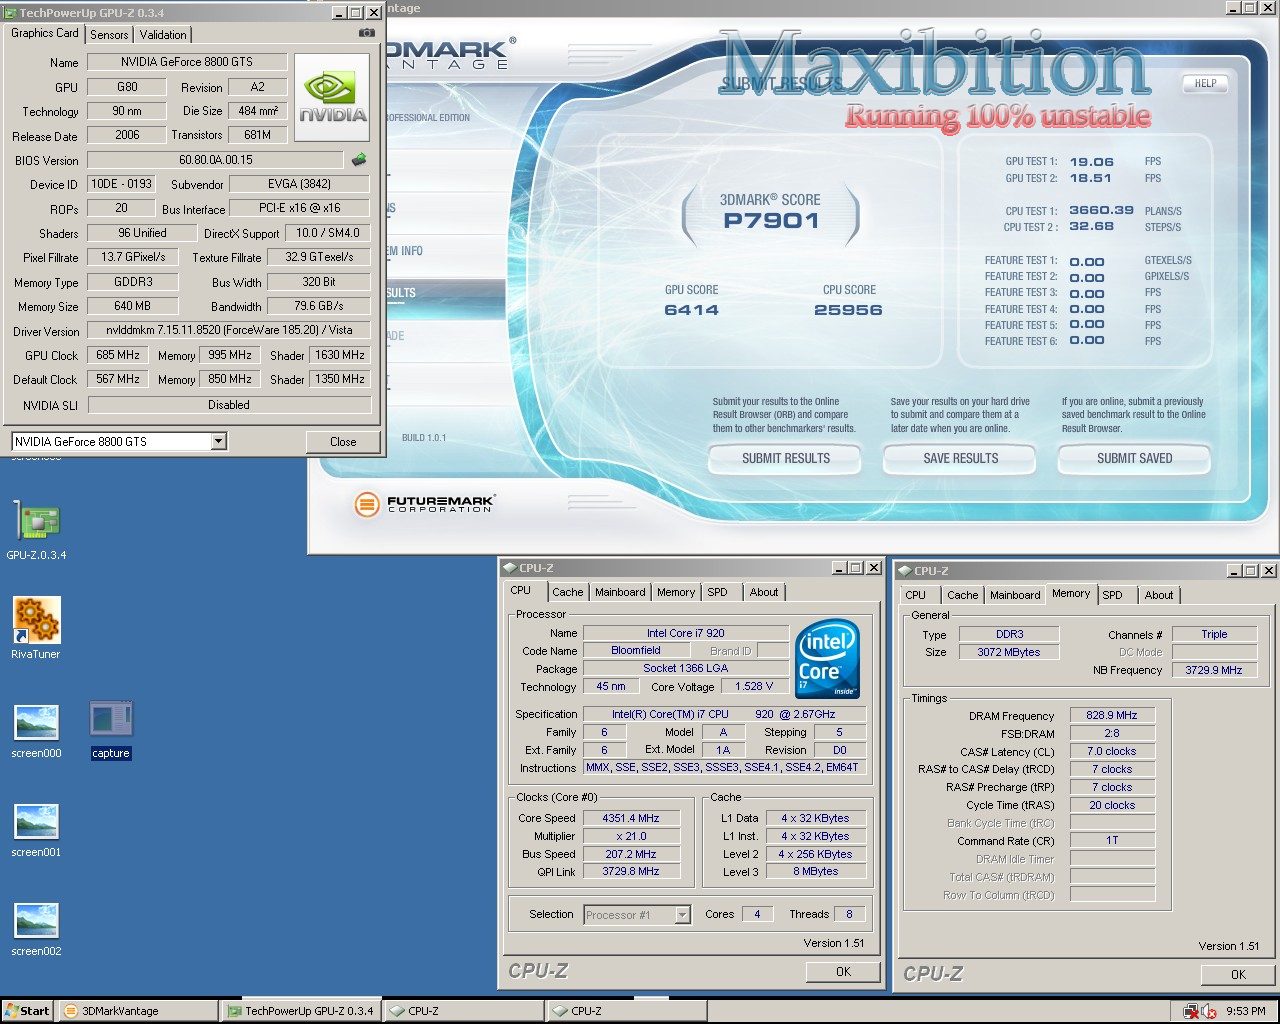Click the system tray volume icon
Viewport: 1280px width, 1024px height.
[1209, 1011]
